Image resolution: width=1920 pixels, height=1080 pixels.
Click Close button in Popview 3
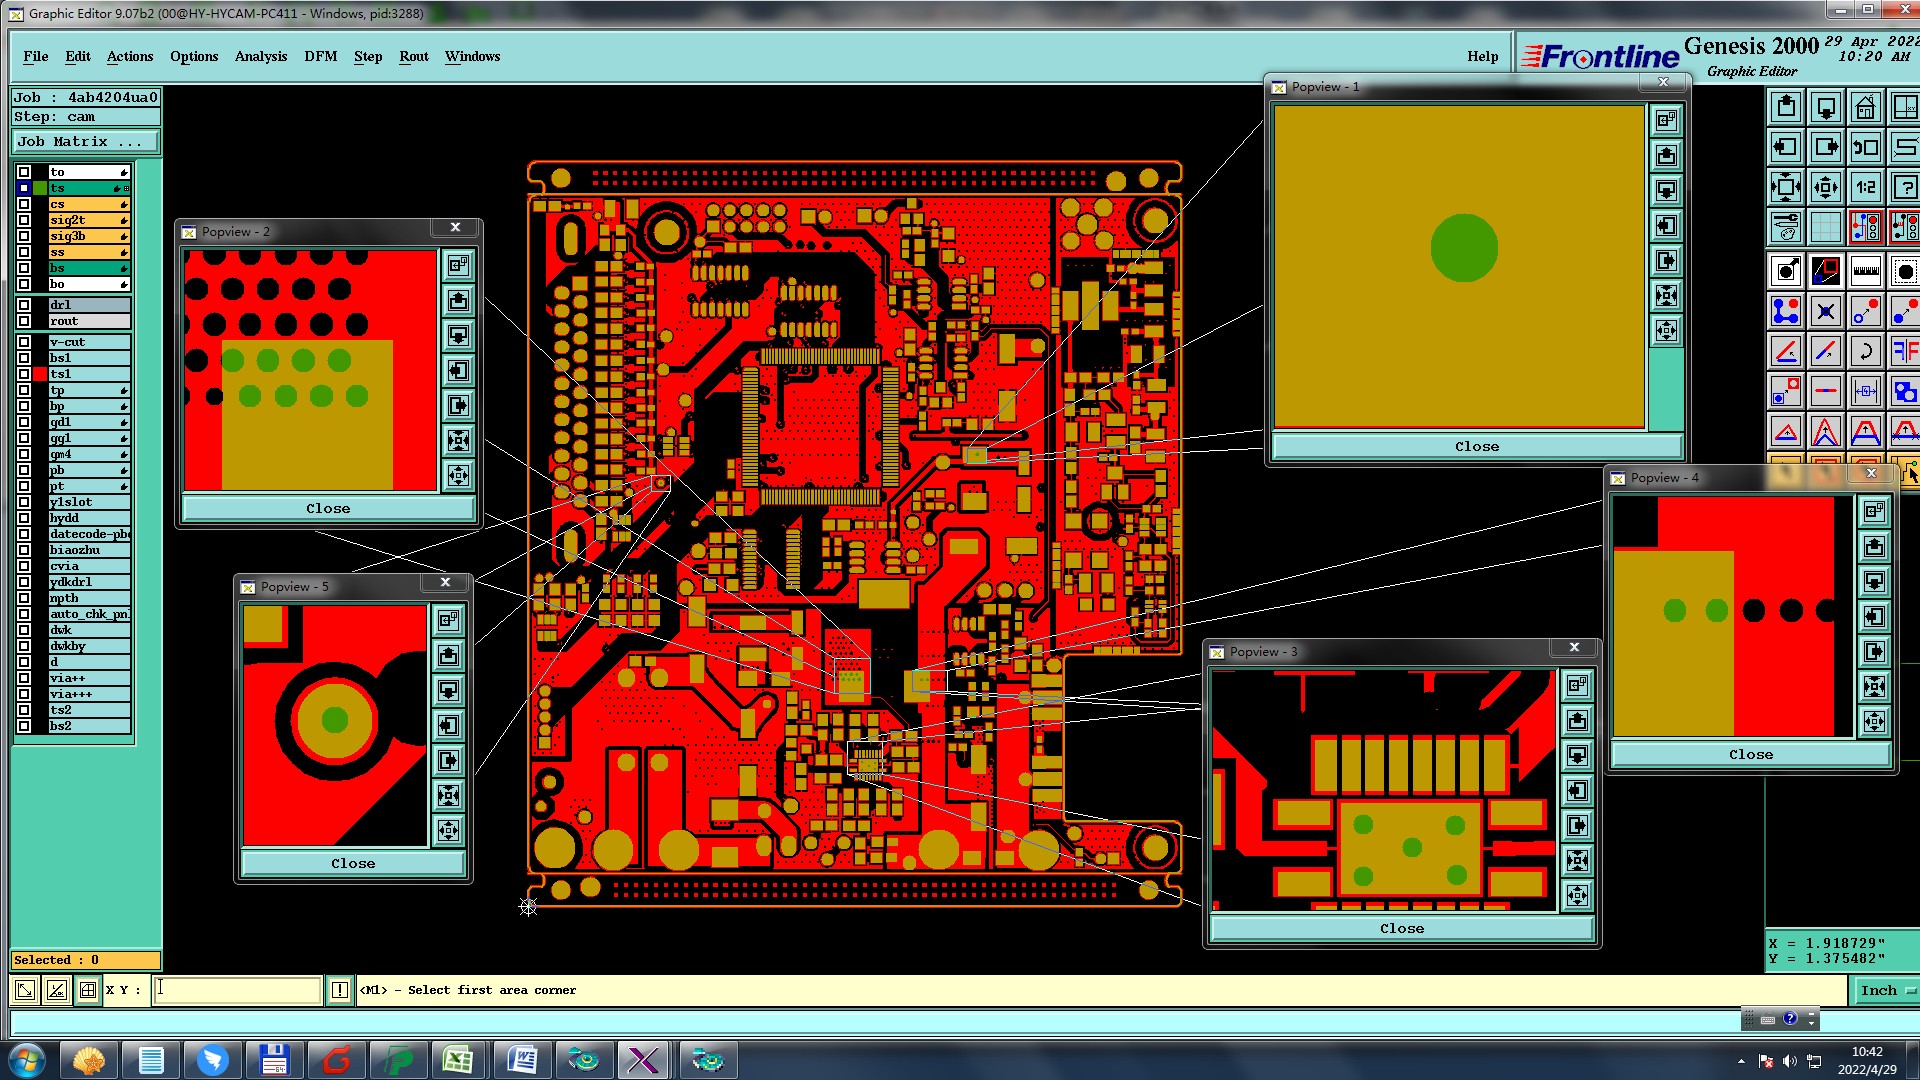(x=1401, y=928)
